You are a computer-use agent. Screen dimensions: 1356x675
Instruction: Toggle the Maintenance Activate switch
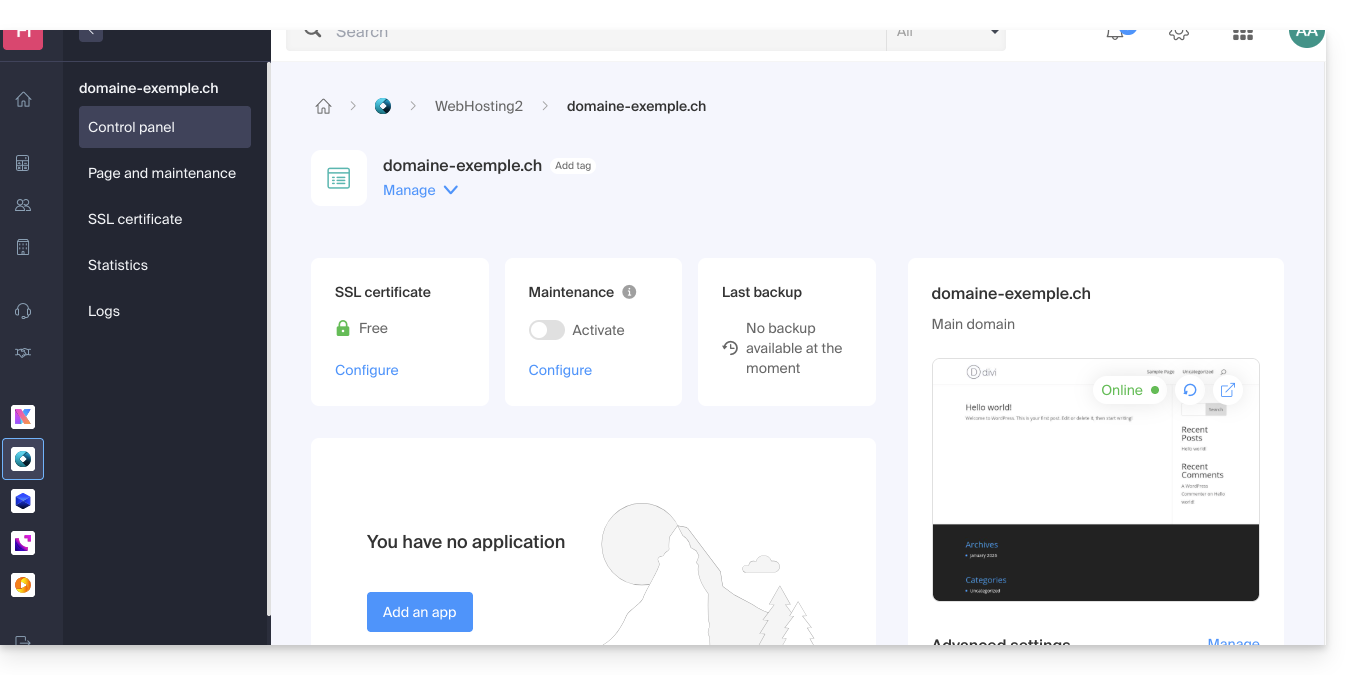547,330
